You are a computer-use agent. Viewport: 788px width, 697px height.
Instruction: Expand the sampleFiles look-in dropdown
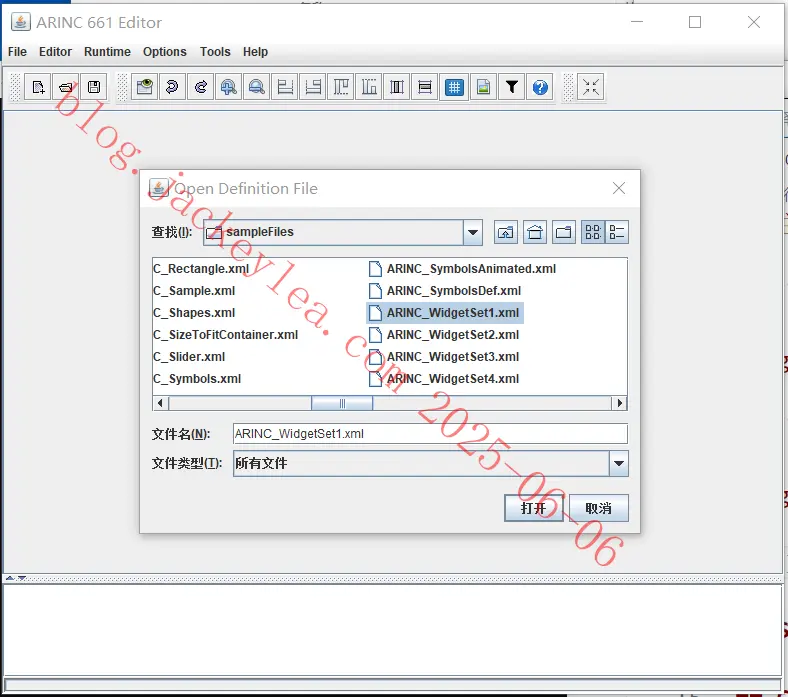pos(473,232)
